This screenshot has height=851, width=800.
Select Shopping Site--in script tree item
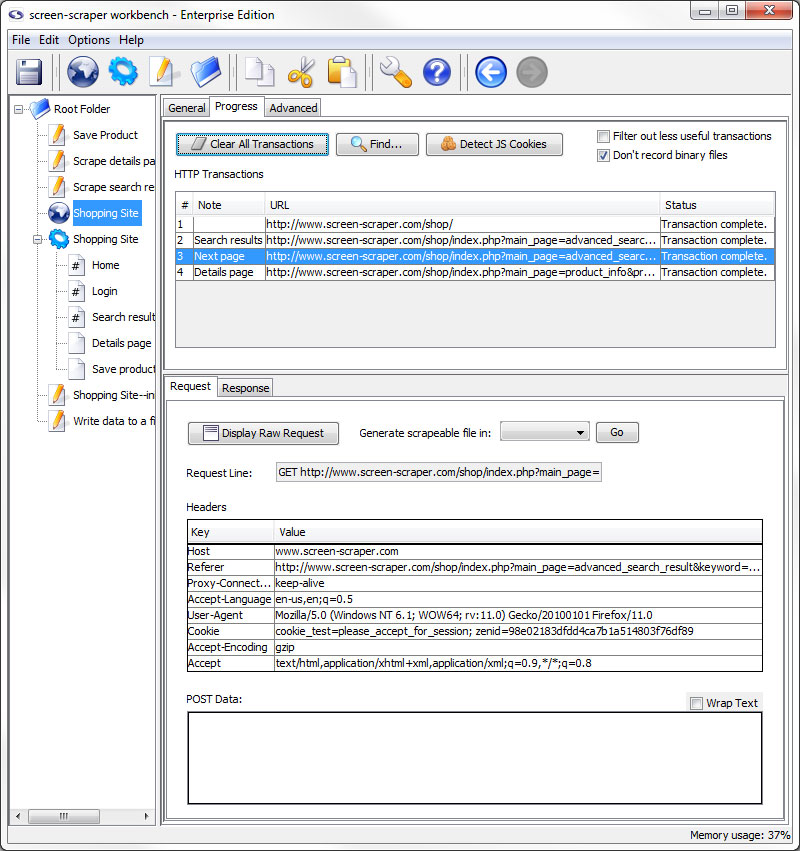pos(113,395)
